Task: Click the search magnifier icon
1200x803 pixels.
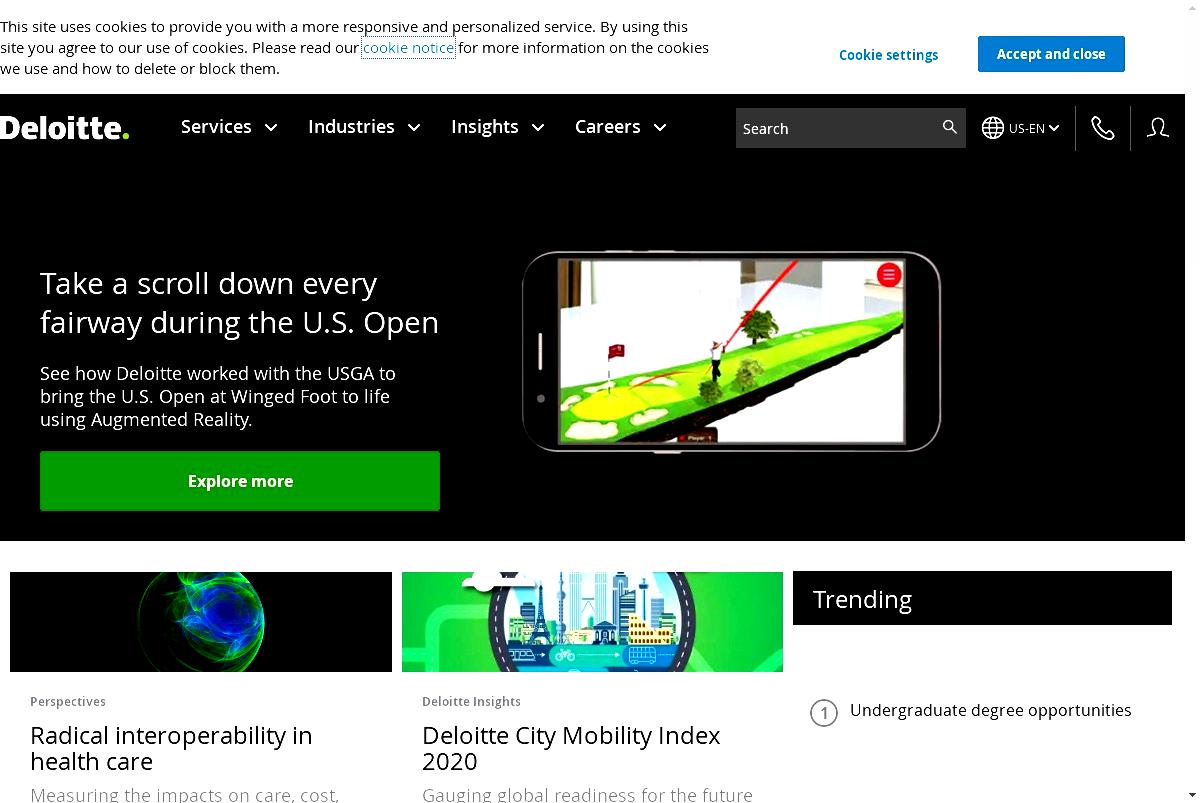Action: click(950, 127)
